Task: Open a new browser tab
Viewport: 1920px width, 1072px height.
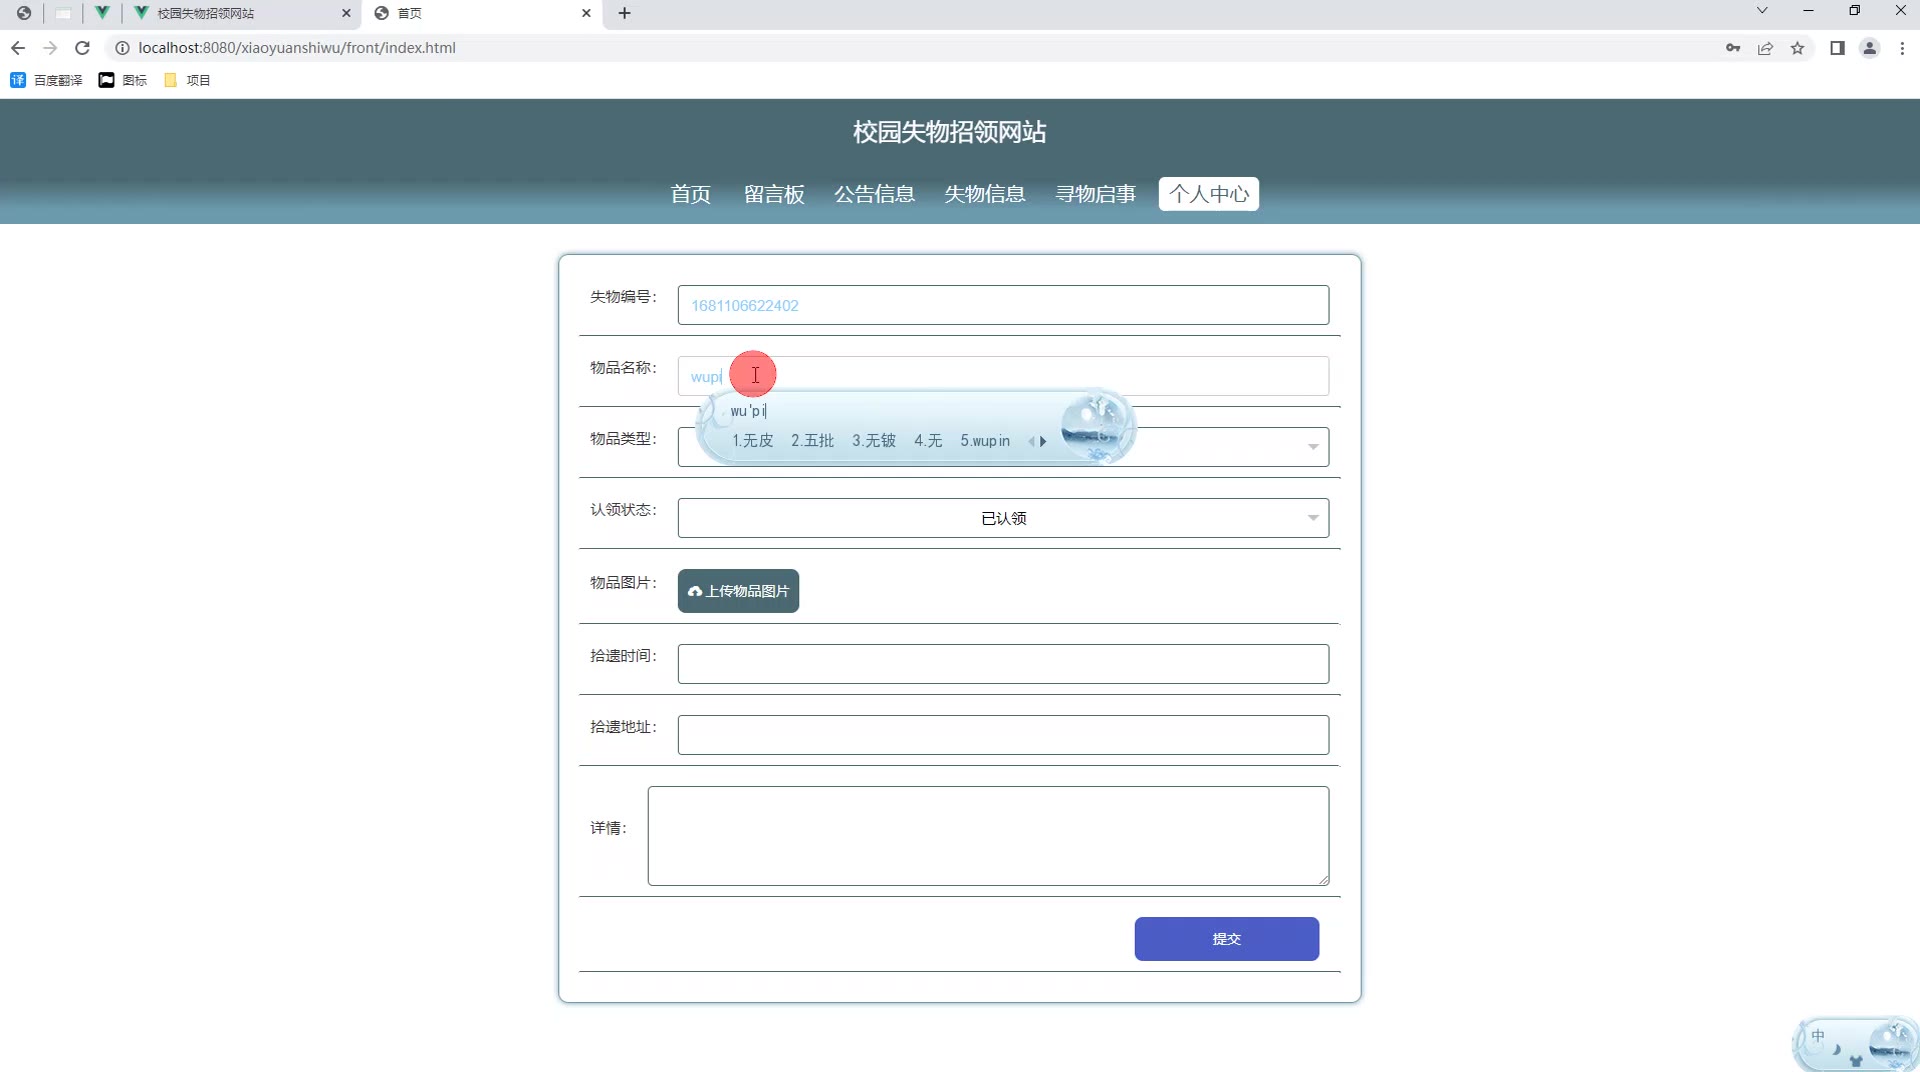Action: pos(624,13)
